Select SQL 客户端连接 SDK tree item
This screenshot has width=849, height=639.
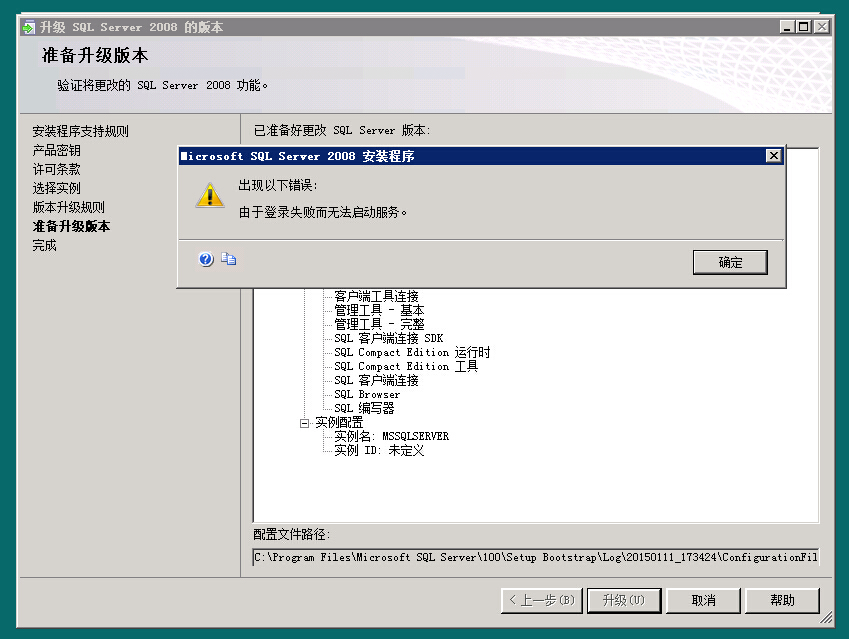tap(389, 338)
